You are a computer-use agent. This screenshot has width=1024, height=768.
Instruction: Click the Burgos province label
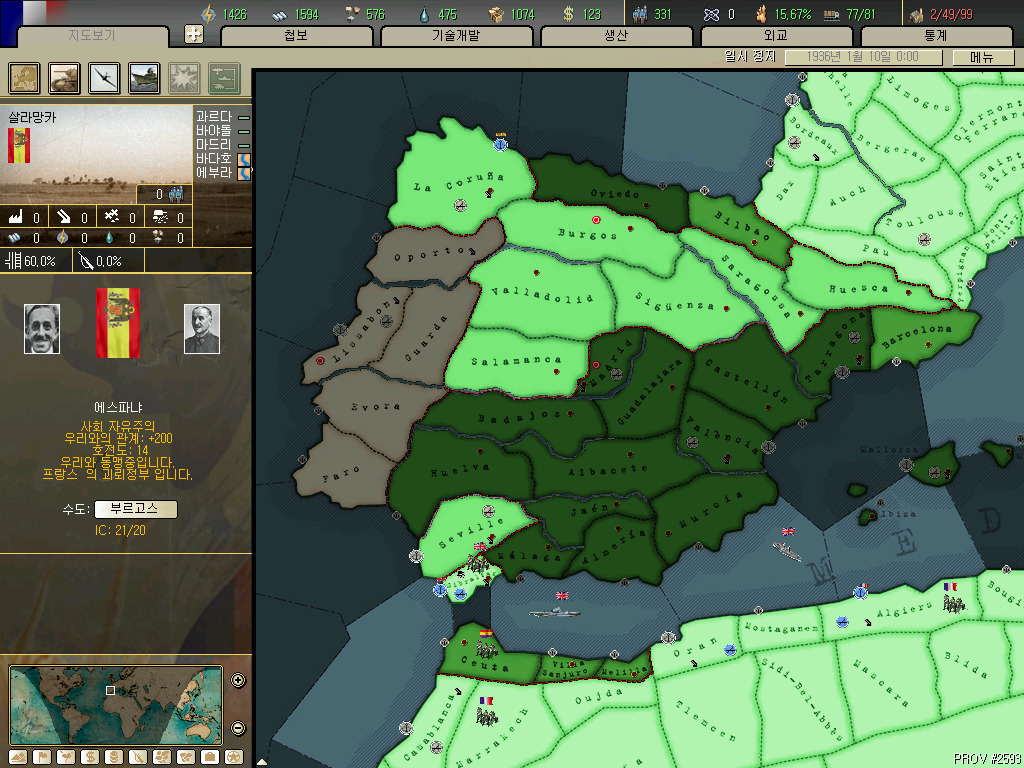click(588, 234)
